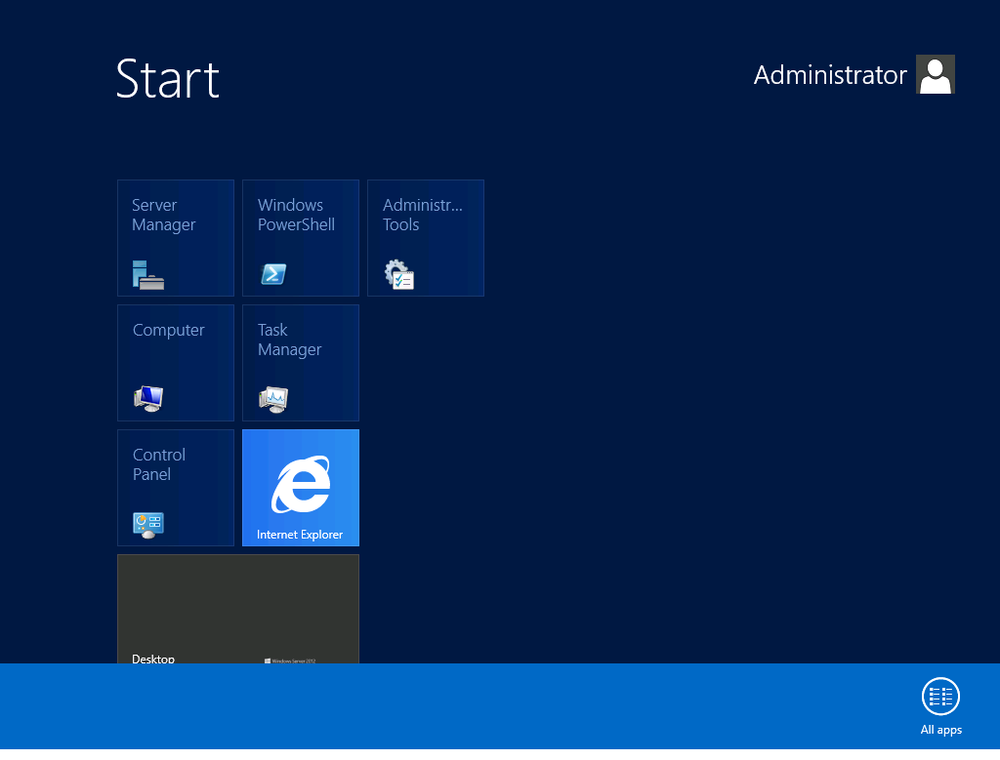
Task: Click the 'Desktop' tile caption
Action: point(153,659)
